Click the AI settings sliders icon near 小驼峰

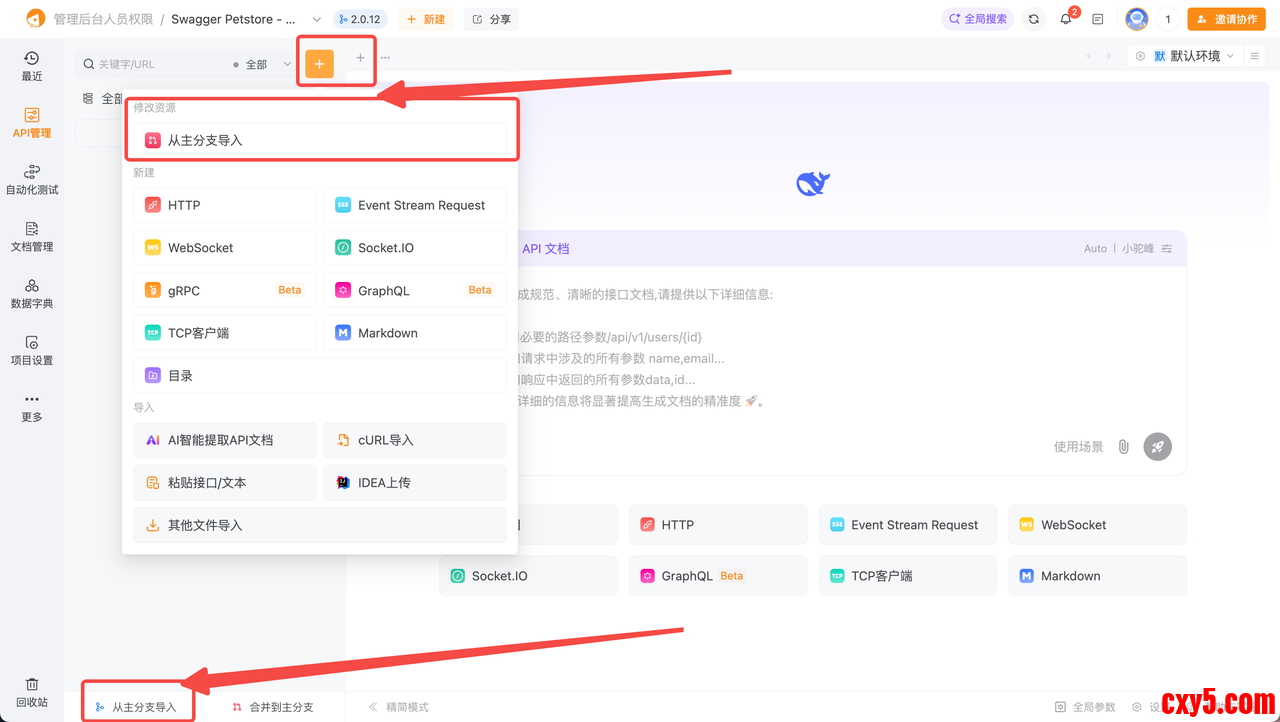1166,249
